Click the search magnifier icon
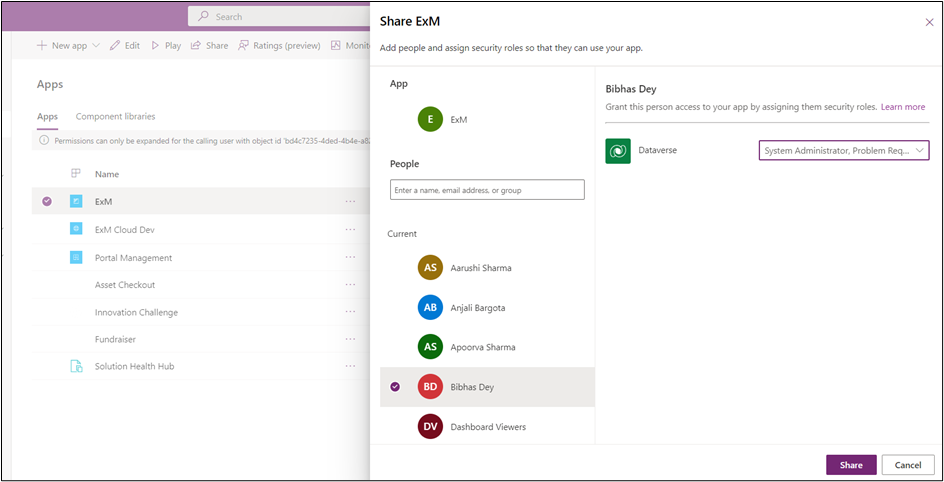 205,17
